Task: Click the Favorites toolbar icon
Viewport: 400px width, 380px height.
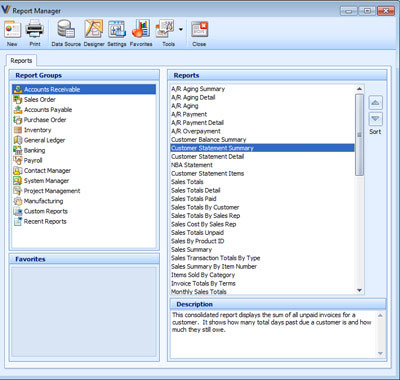Action: coord(141,29)
